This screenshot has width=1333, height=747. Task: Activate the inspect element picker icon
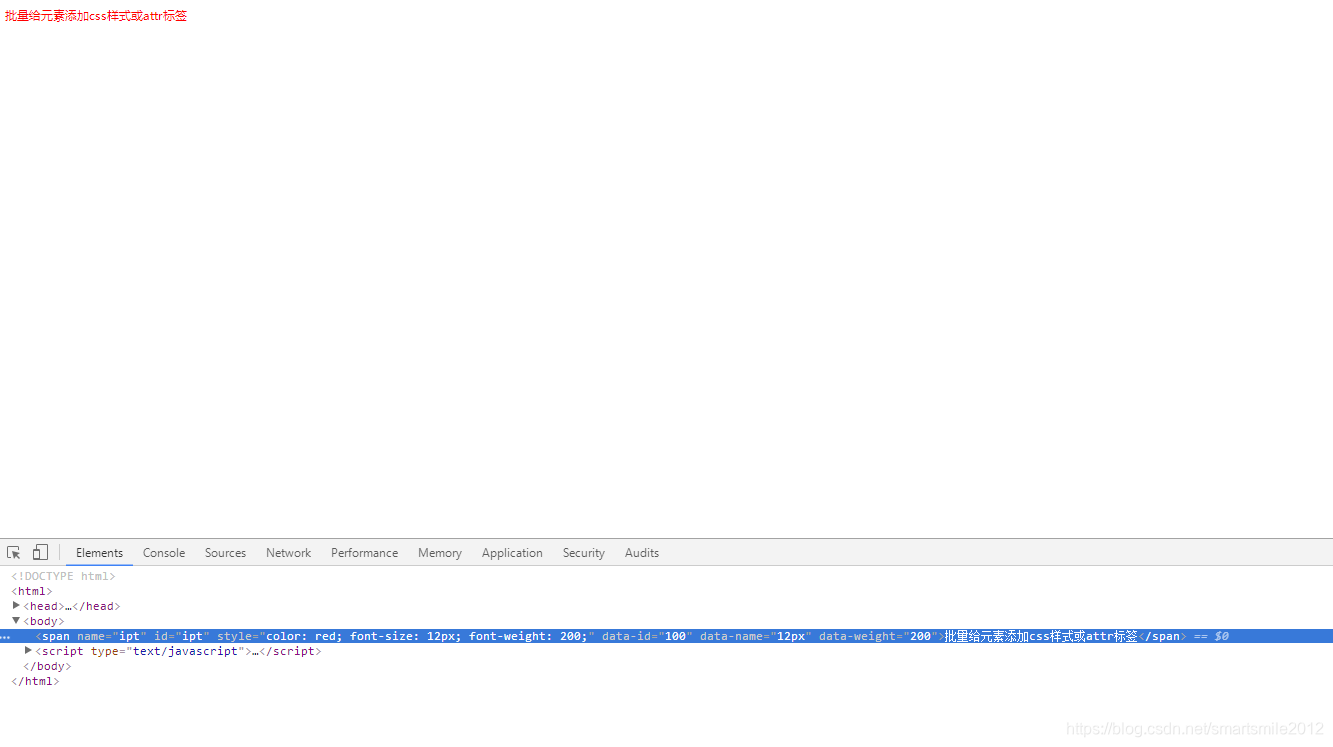tap(14, 553)
